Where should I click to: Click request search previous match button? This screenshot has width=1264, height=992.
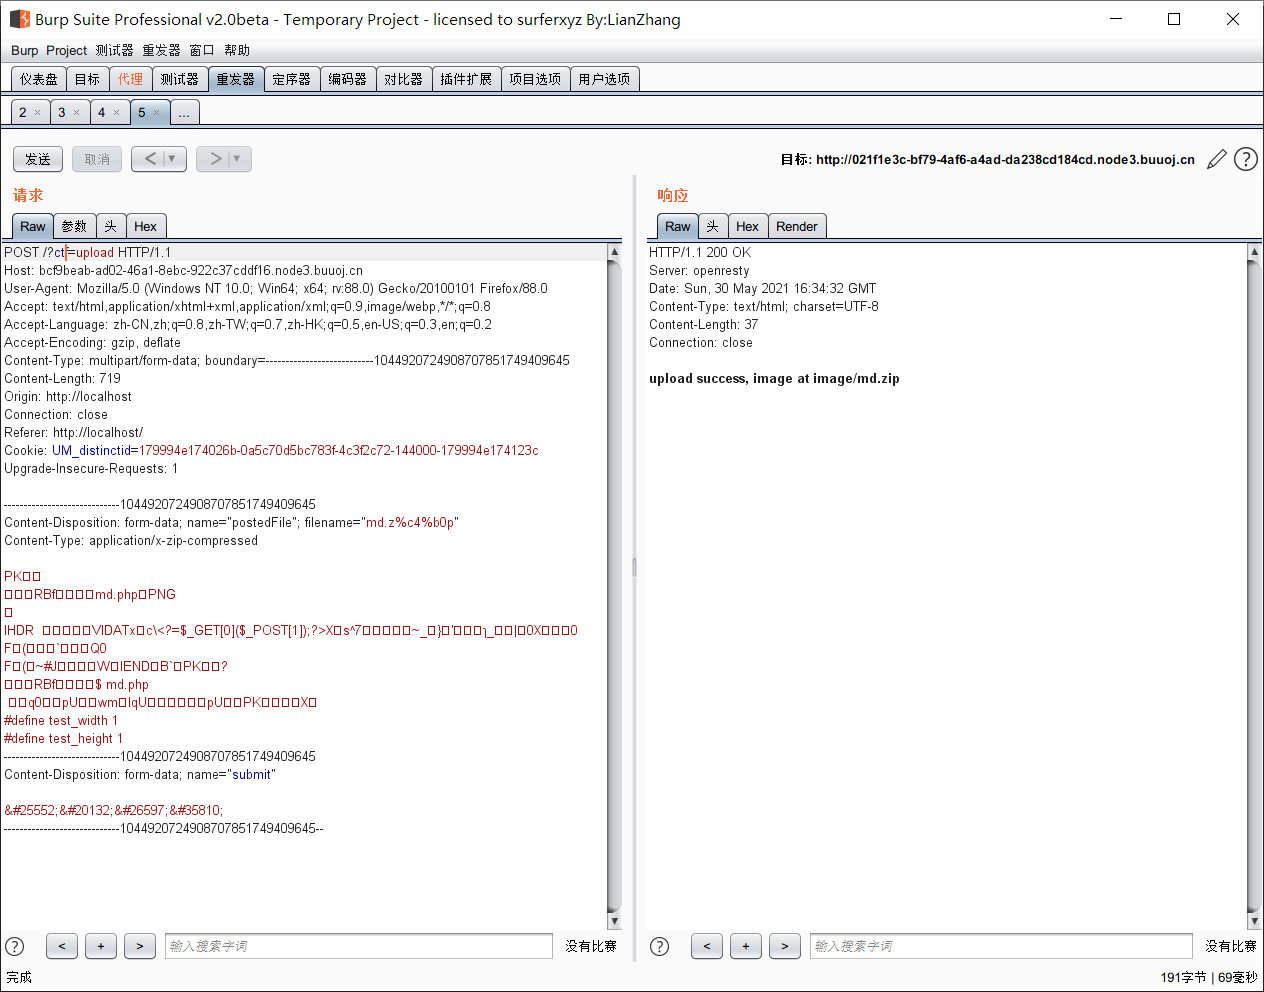pyautogui.click(x=62, y=946)
